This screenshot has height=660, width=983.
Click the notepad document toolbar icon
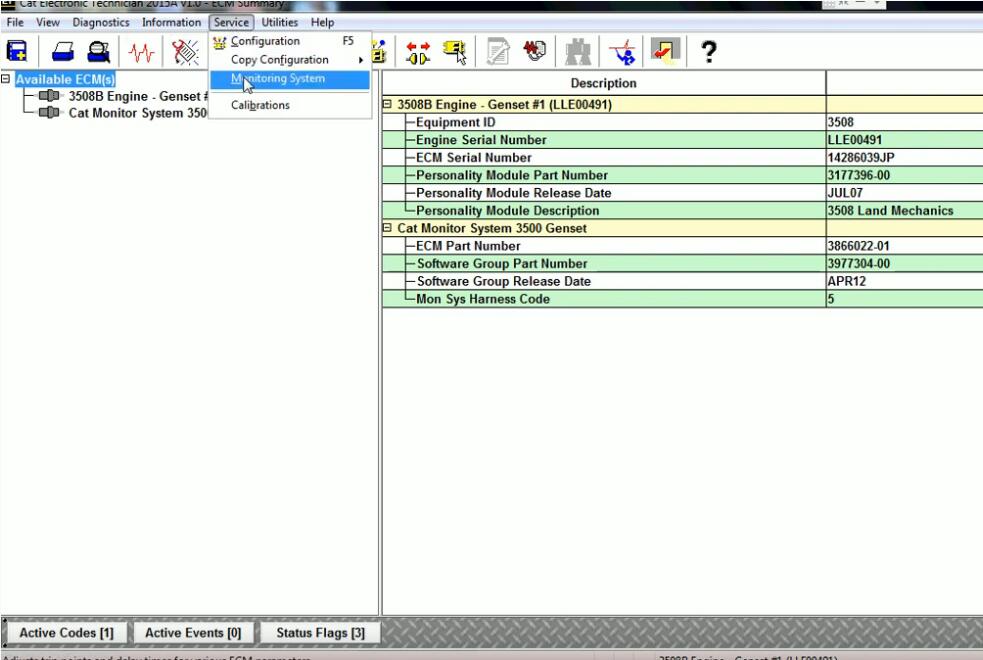point(498,52)
